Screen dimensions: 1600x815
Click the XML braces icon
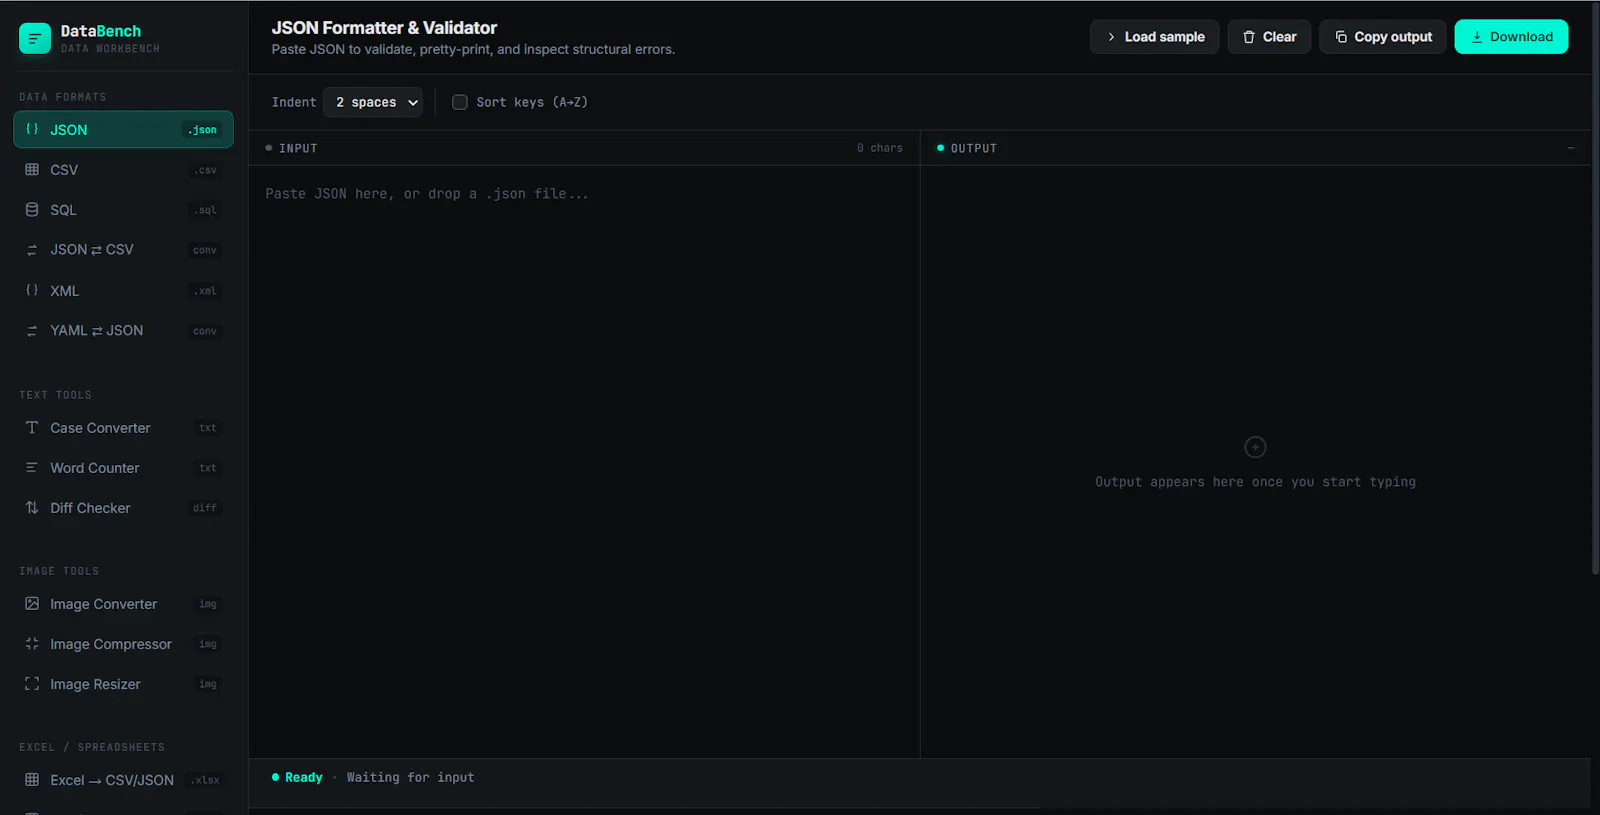(x=32, y=290)
